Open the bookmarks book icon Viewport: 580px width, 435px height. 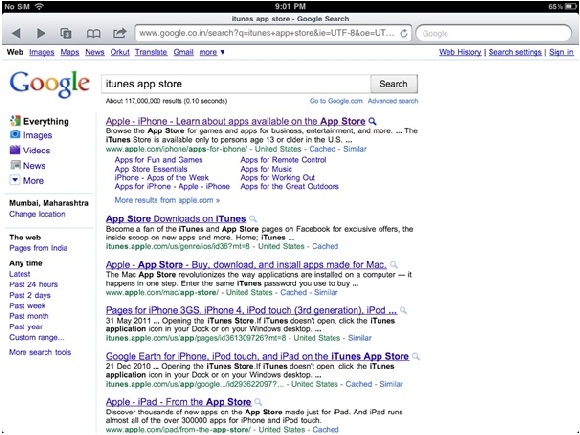coord(93,34)
